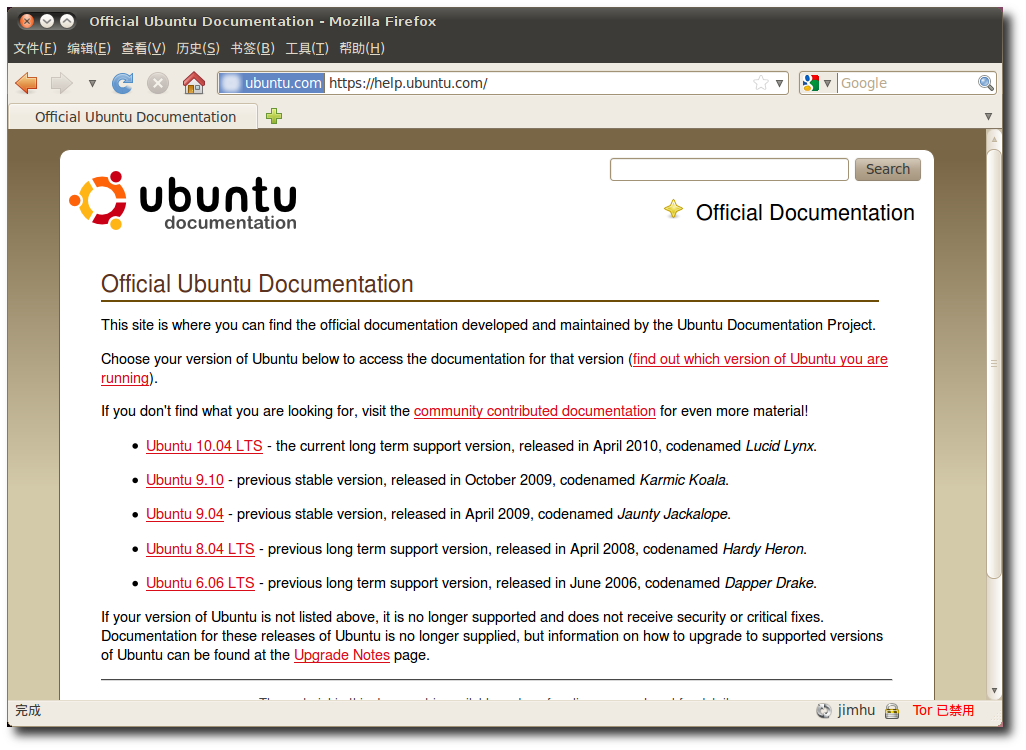1026x750 pixels.
Task: Go to the Home page
Action: [194, 83]
